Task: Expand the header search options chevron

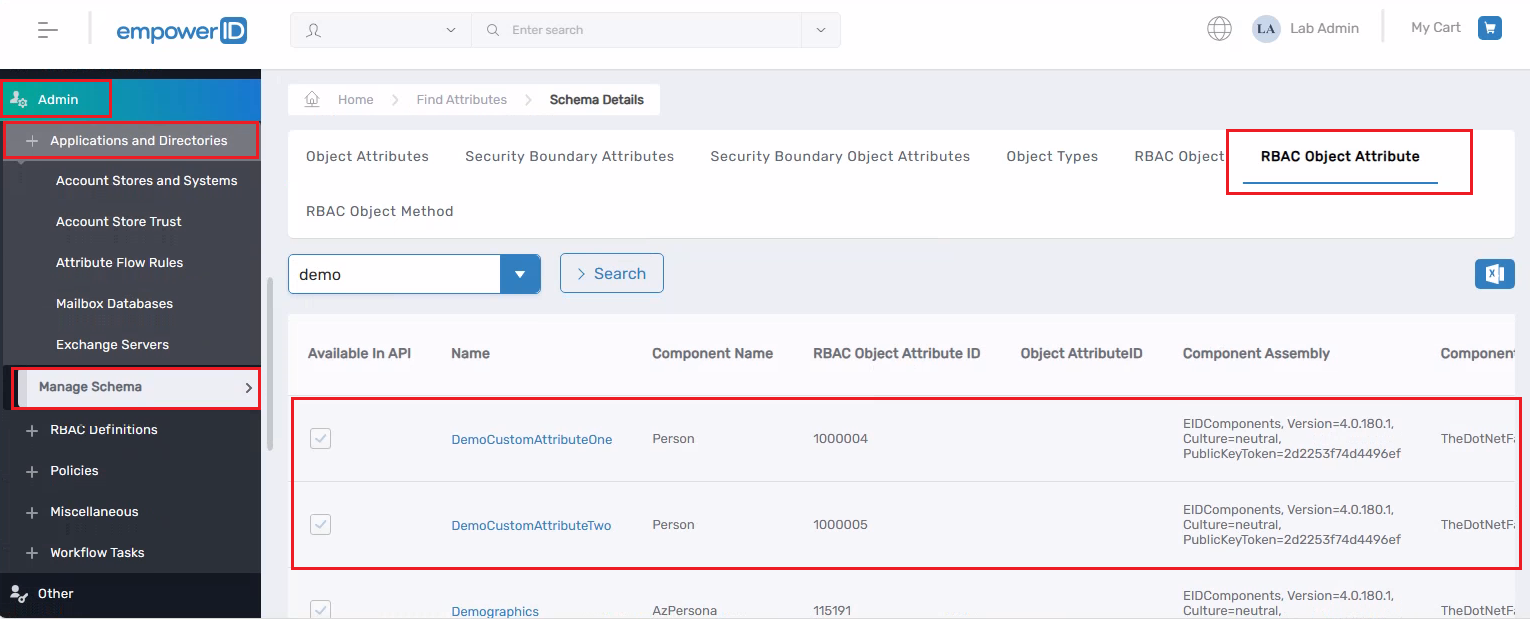Action: tap(821, 30)
